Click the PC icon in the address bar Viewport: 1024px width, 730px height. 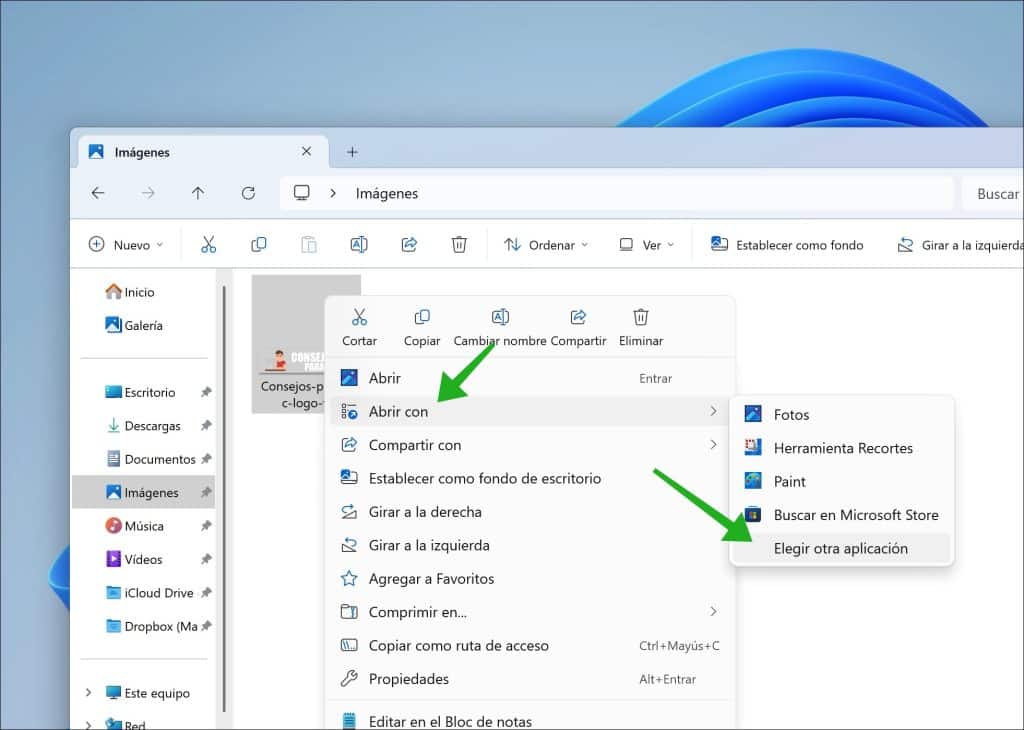pyautogui.click(x=302, y=193)
